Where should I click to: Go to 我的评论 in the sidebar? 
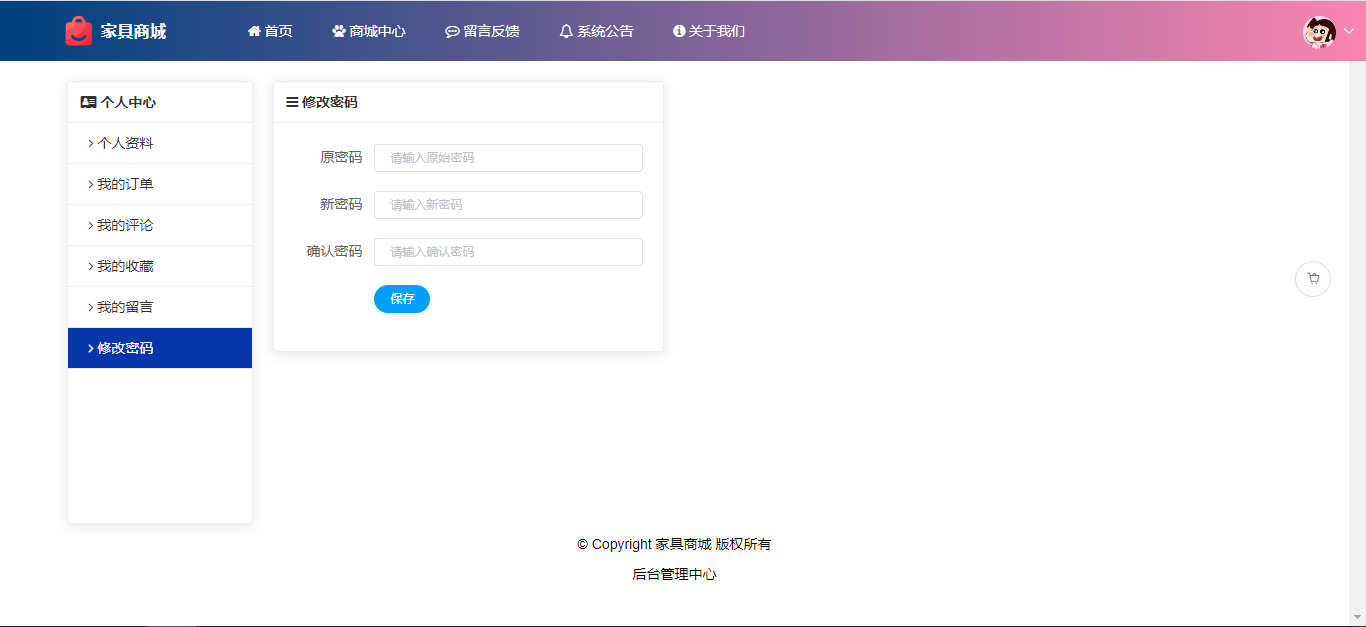point(125,225)
